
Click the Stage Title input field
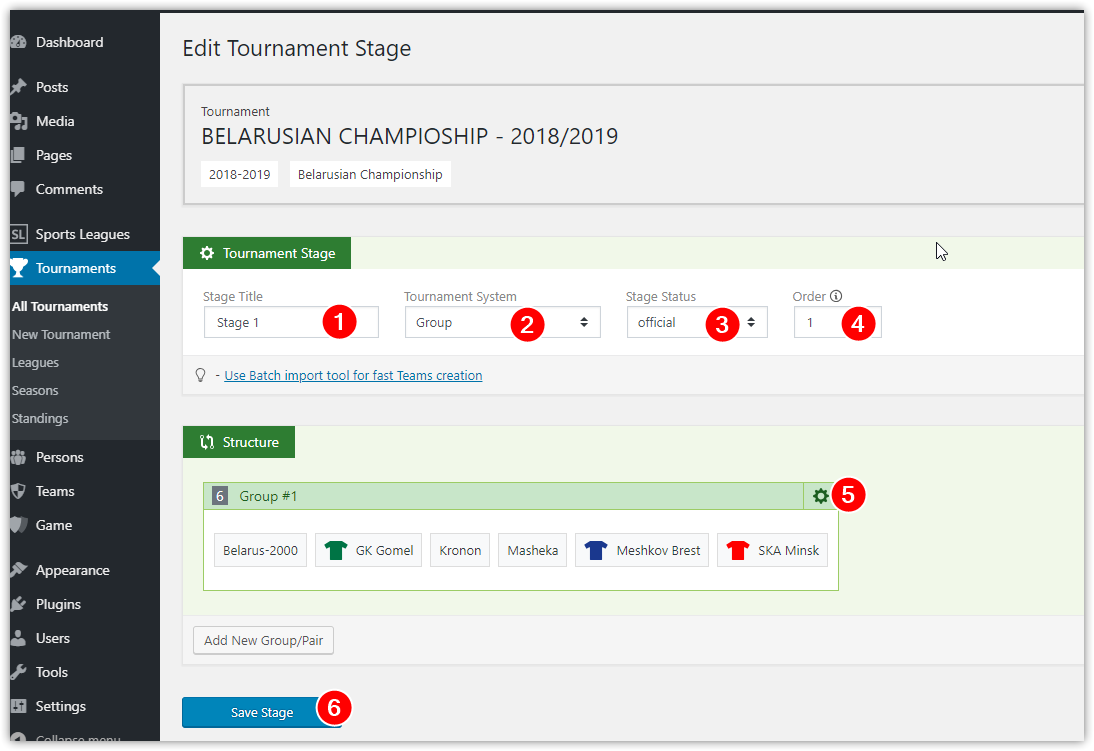(x=291, y=322)
